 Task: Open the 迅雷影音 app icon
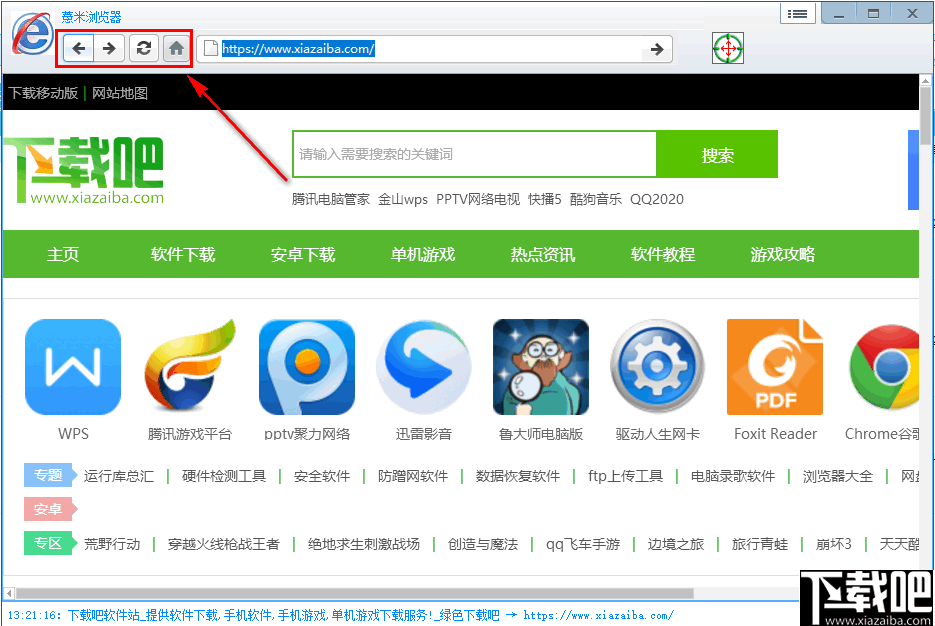(x=423, y=367)
